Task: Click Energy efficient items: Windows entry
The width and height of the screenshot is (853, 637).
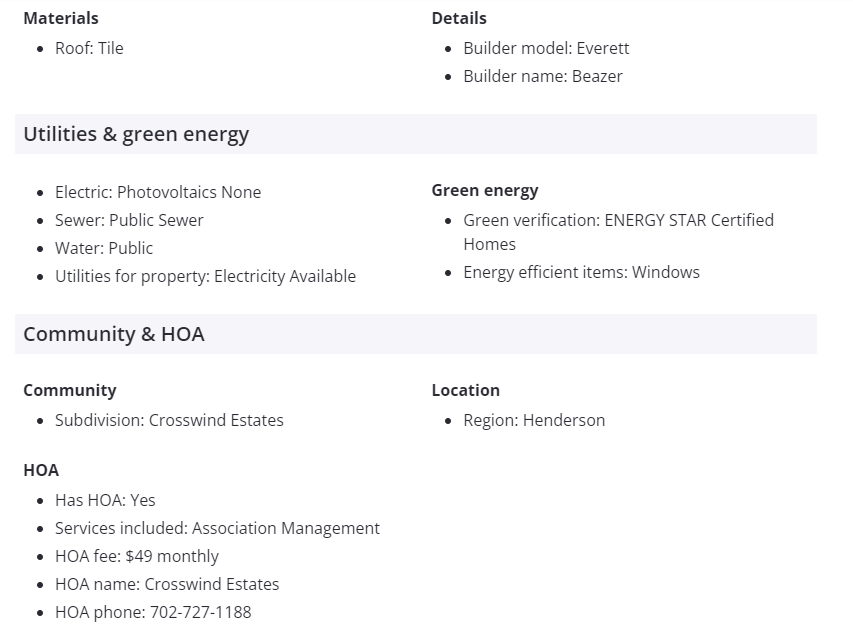Action: click(581, 272)
